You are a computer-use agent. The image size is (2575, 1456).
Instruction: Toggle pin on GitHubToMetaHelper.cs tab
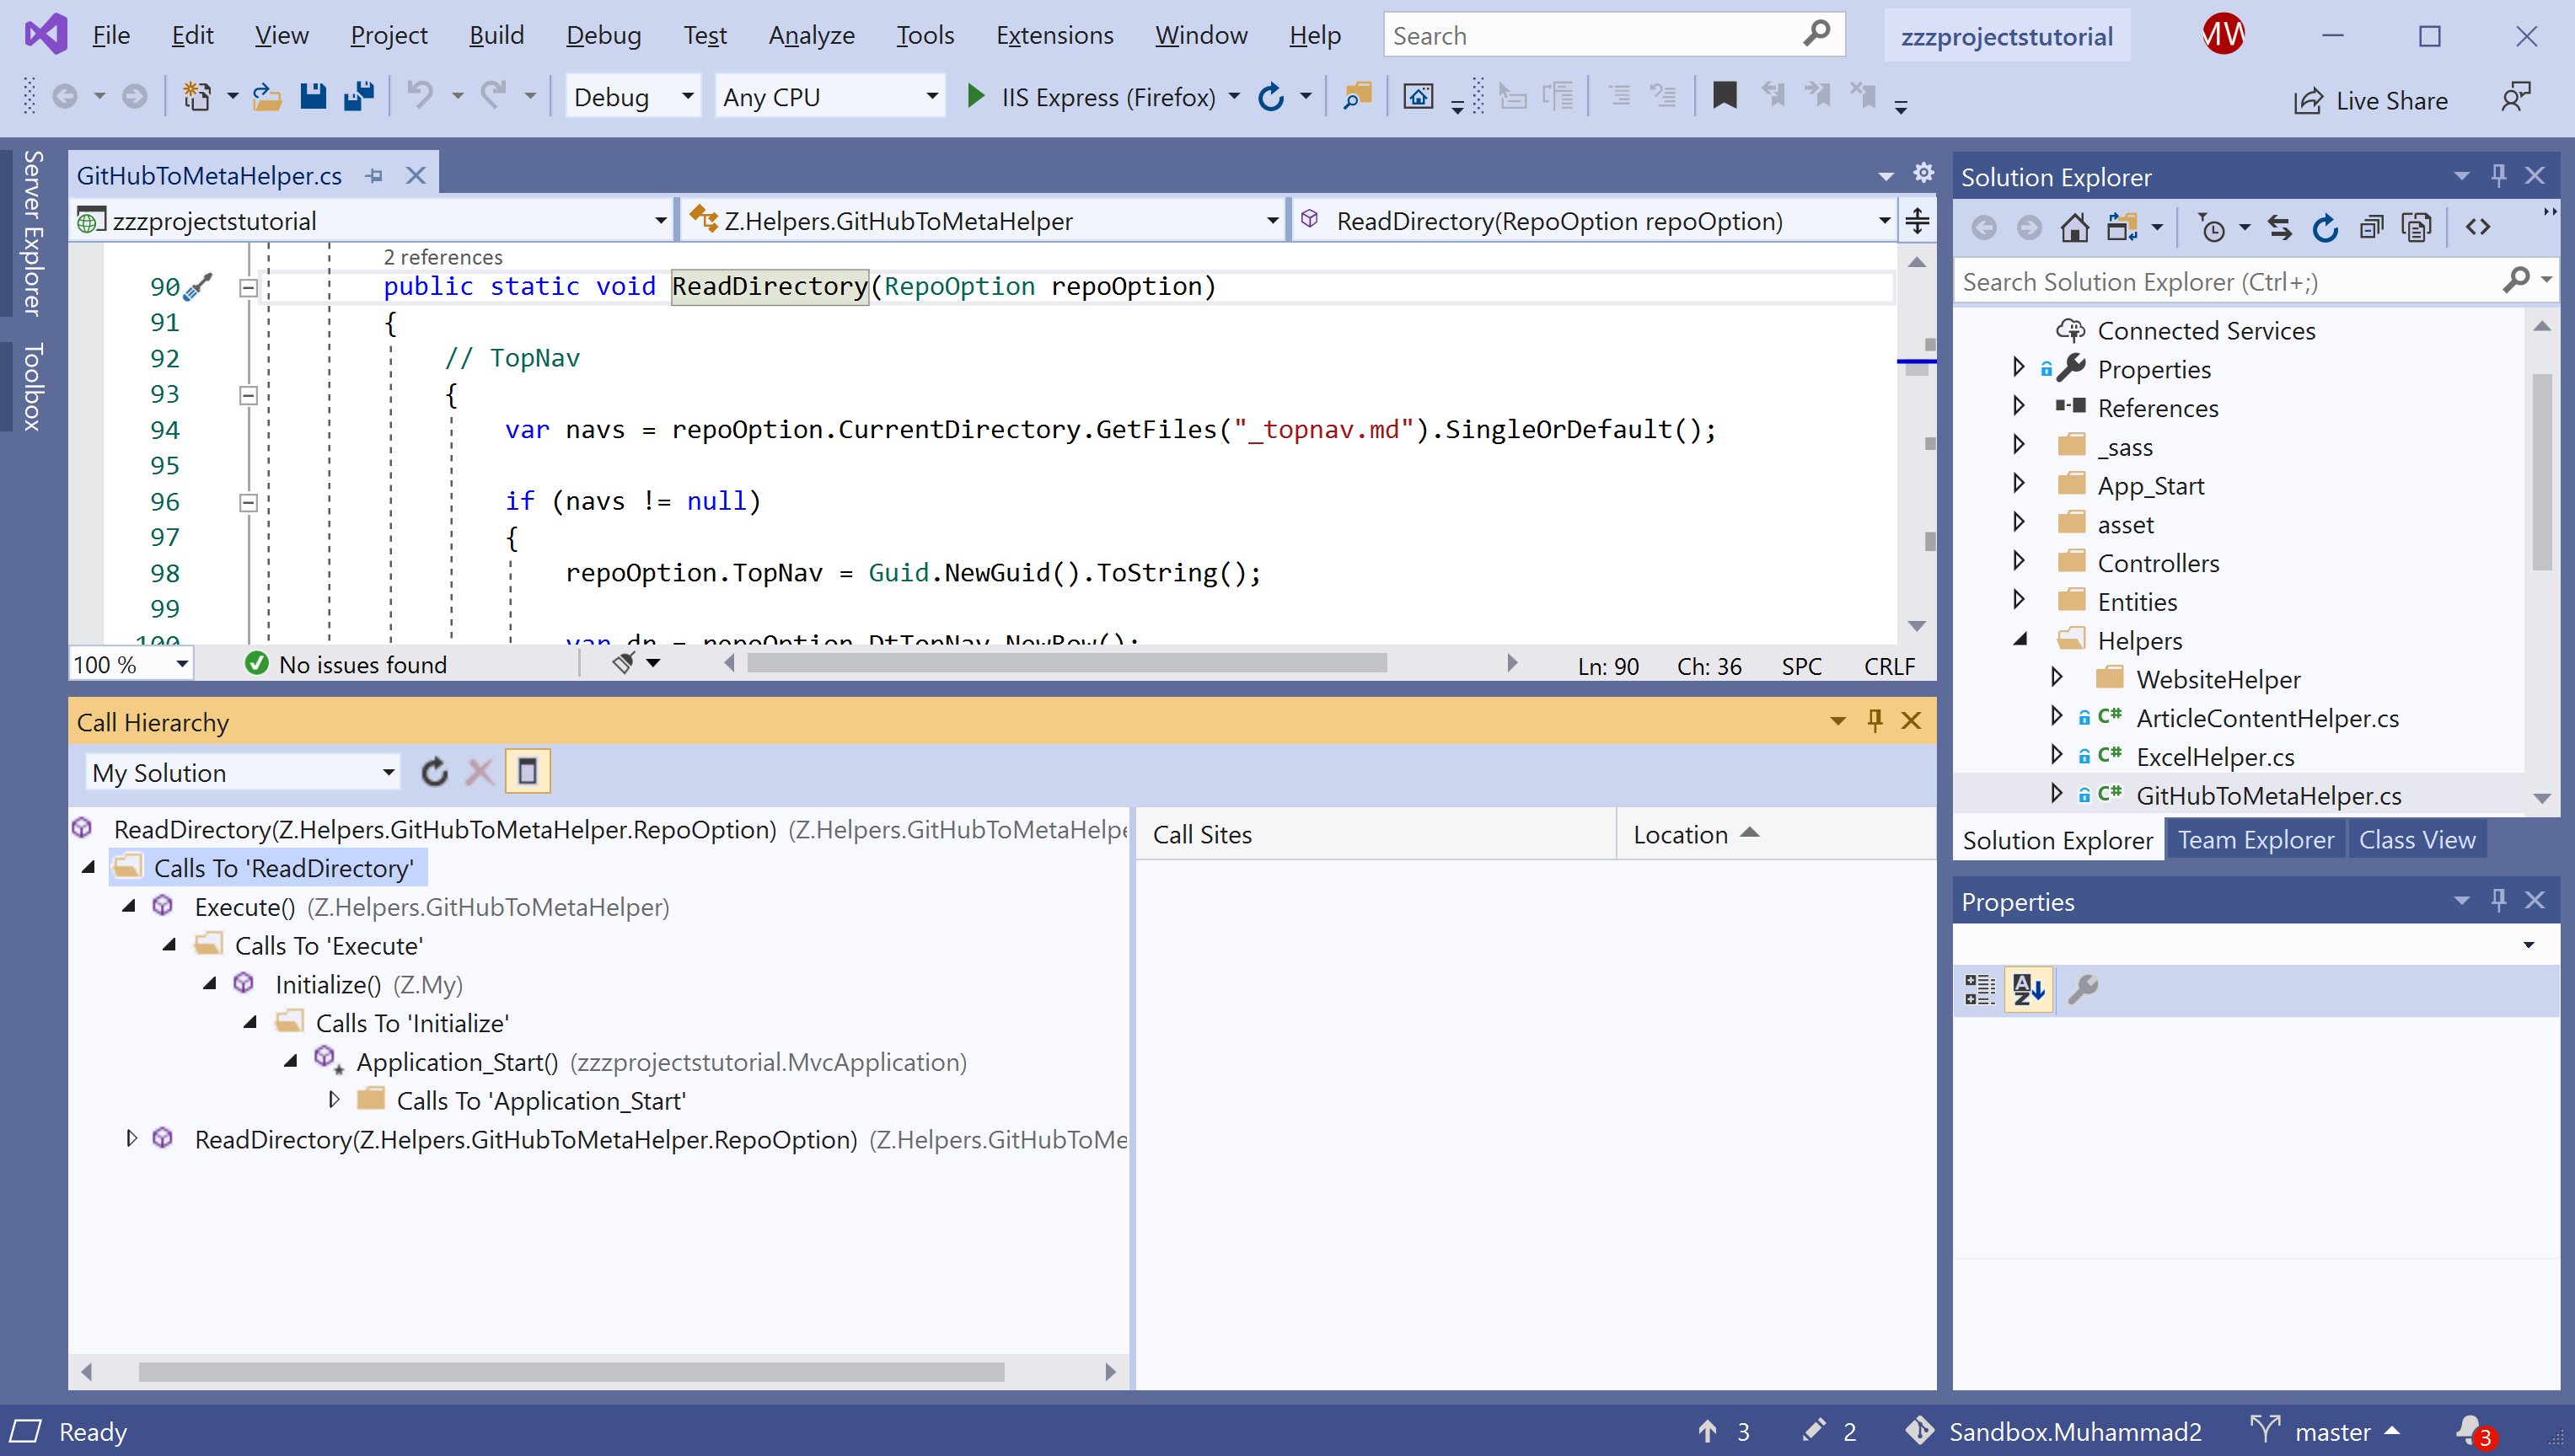tap(375, 176)
